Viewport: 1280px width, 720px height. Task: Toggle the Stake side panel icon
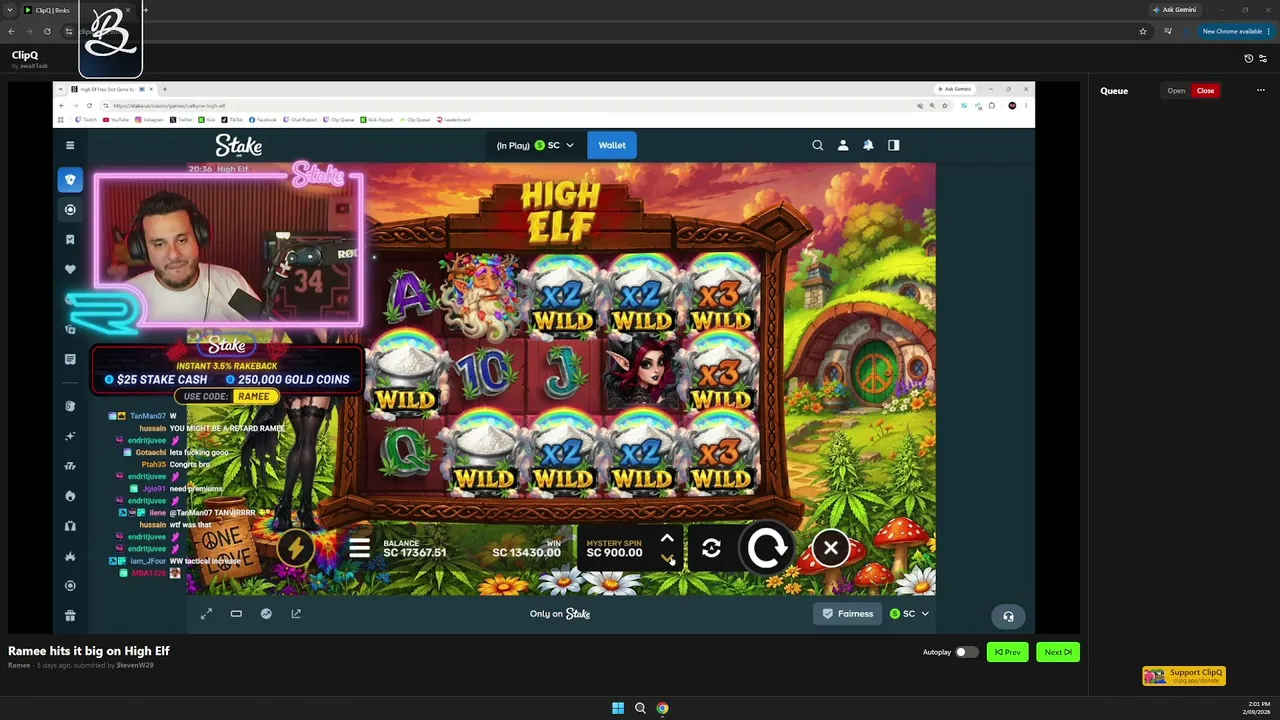tap(893, 145)
